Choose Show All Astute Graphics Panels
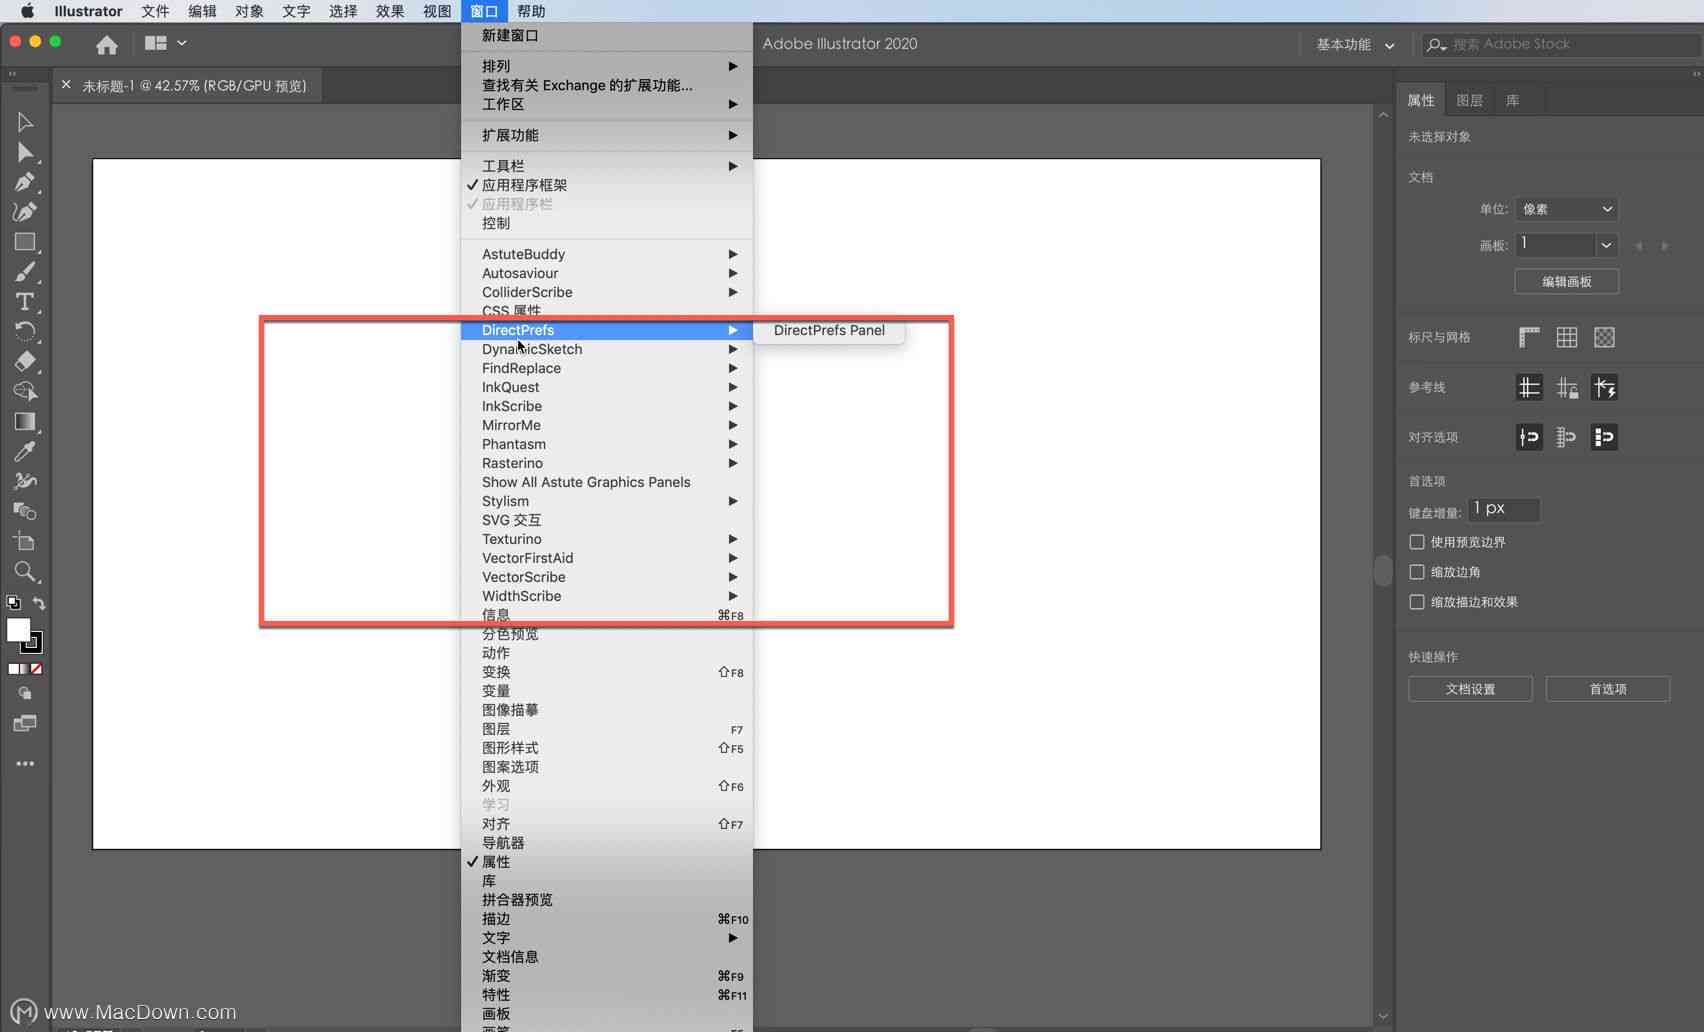The image size is (1704, 1032). pyautogui.click(x=606, y=482)
